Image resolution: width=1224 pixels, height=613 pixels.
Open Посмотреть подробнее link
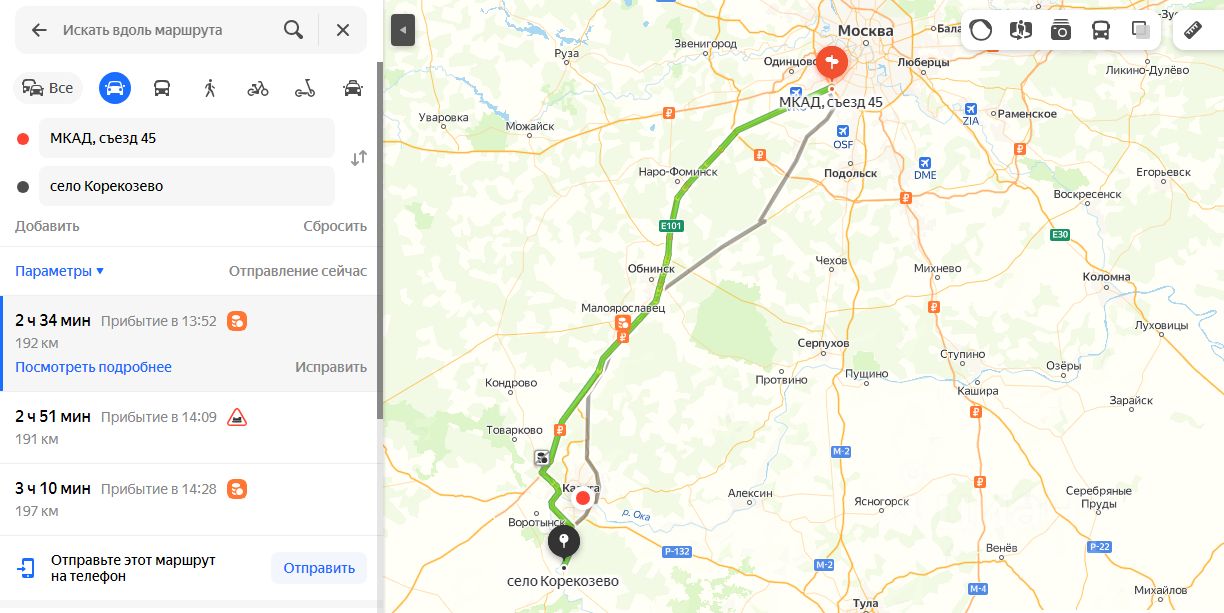pos(93,367)
